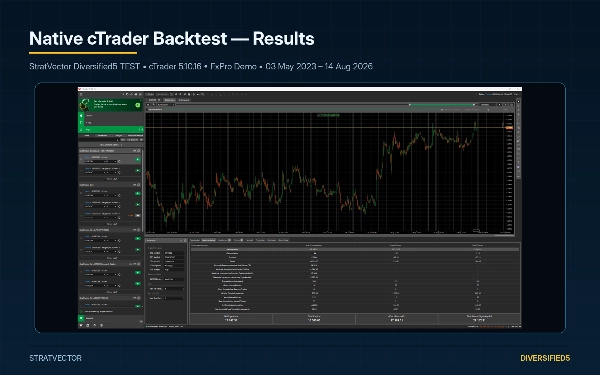Start the second instance of second cBot group

[138, 204]
